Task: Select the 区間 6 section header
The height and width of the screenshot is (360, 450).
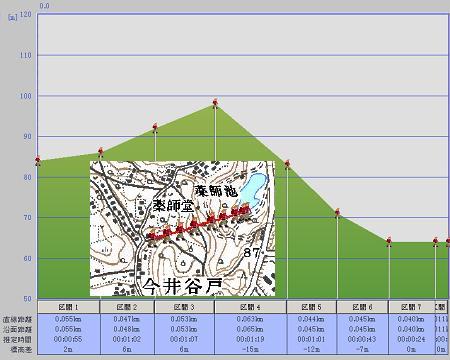Action: pos(362,307)
